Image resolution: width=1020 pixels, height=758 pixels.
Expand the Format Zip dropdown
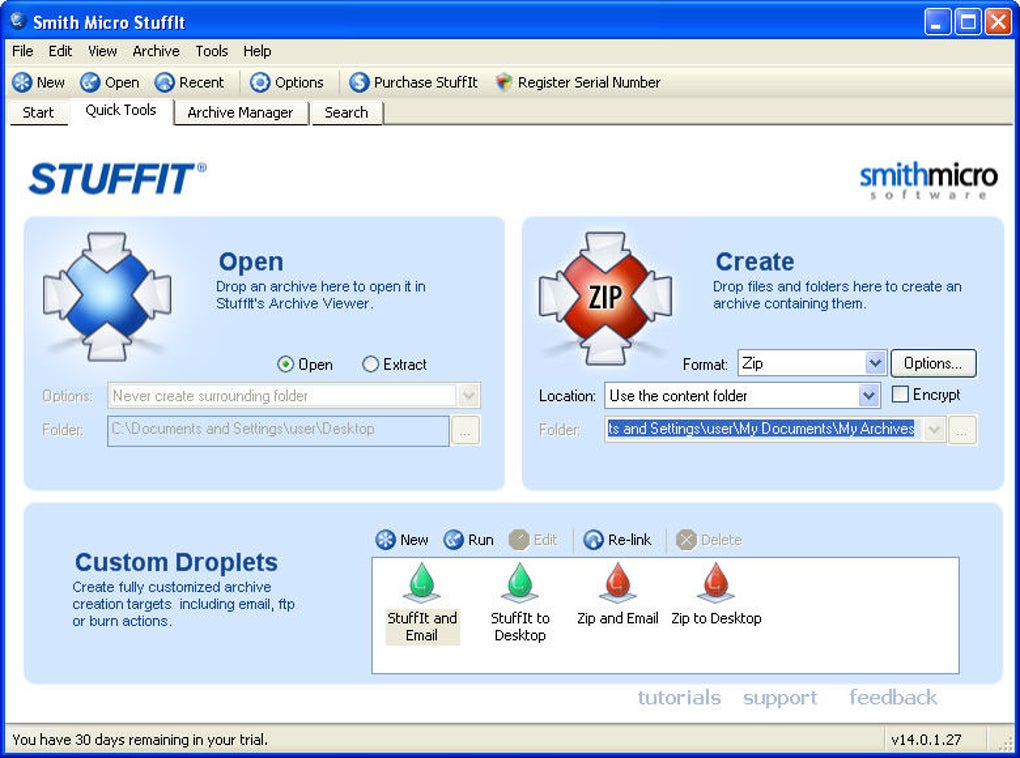click(x=875, y=363)
